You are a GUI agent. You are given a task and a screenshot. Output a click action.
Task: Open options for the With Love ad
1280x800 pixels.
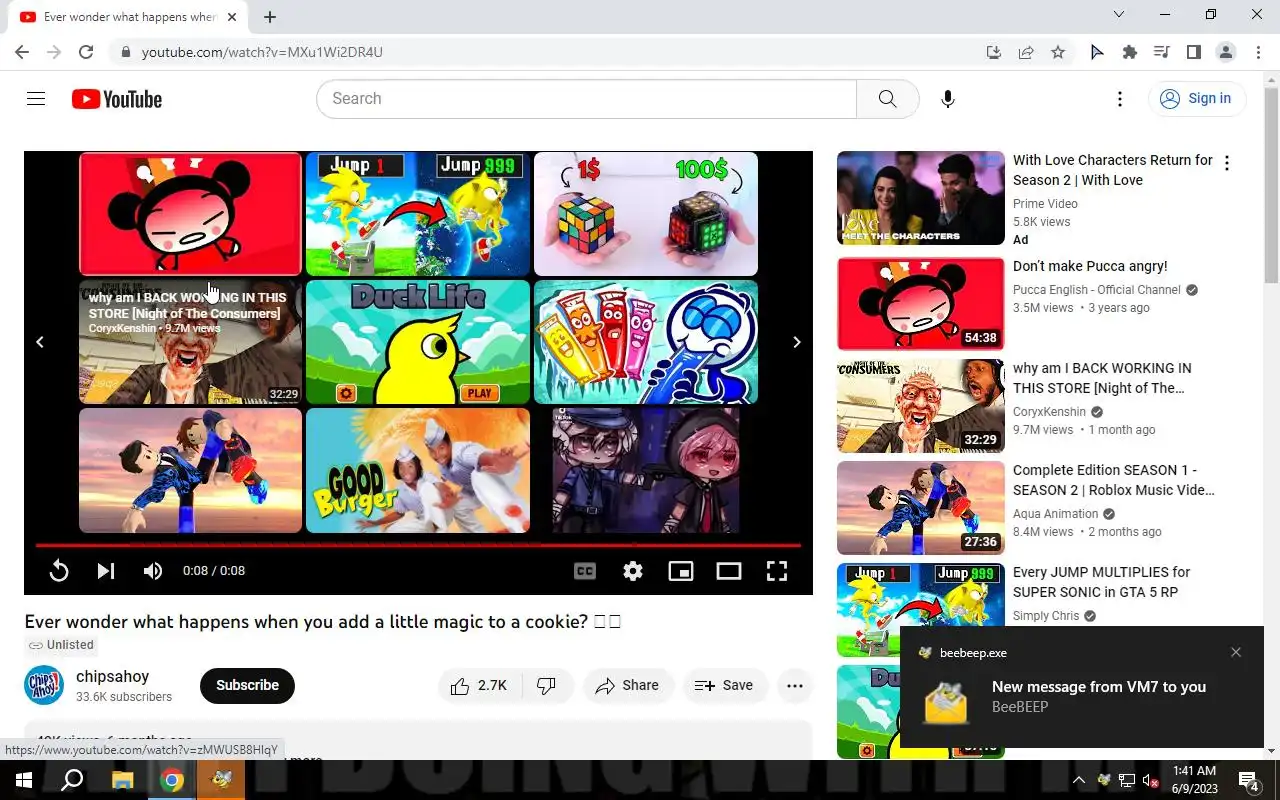click(x=1227, y=163)
